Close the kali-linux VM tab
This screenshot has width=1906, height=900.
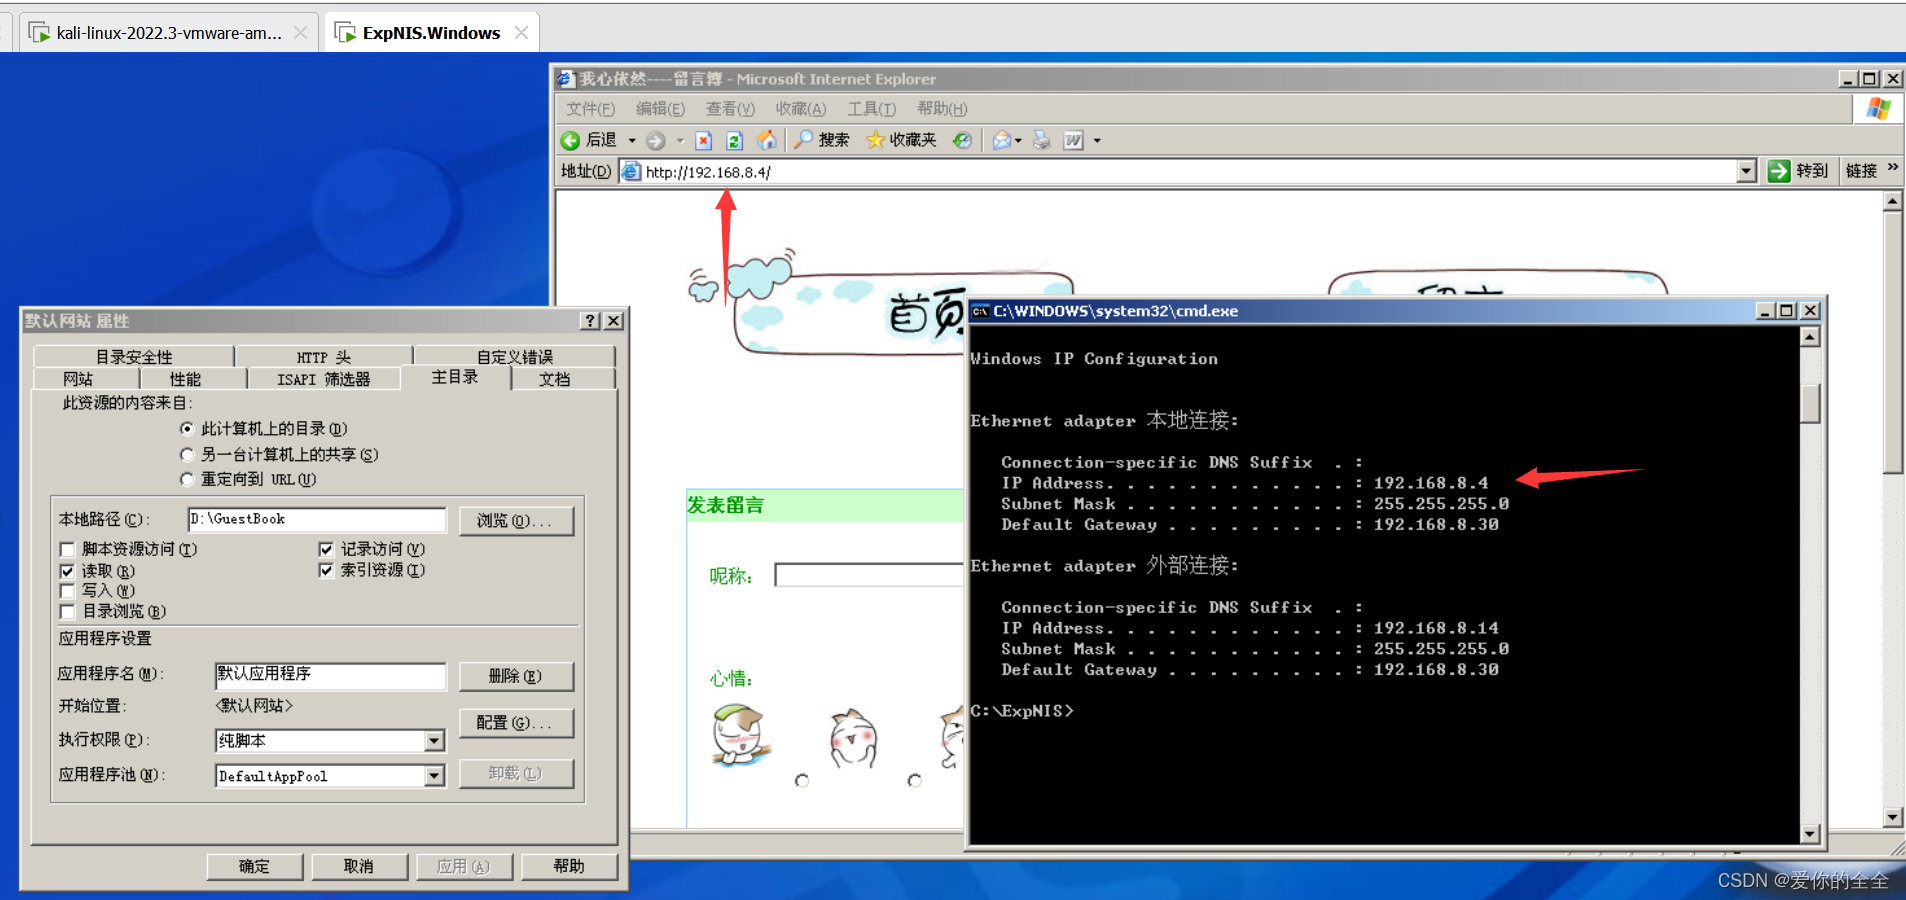point(300,33)
